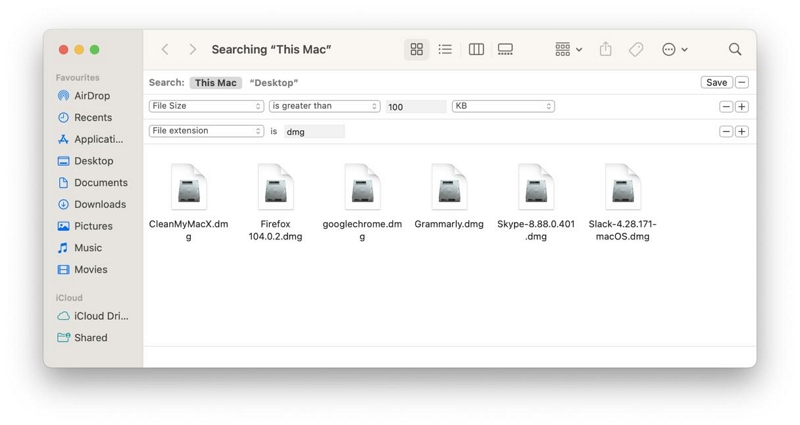Screen dimensions: 800x425
Task: Add a row after File extension criteria
Action: click(x=742, y=132)
